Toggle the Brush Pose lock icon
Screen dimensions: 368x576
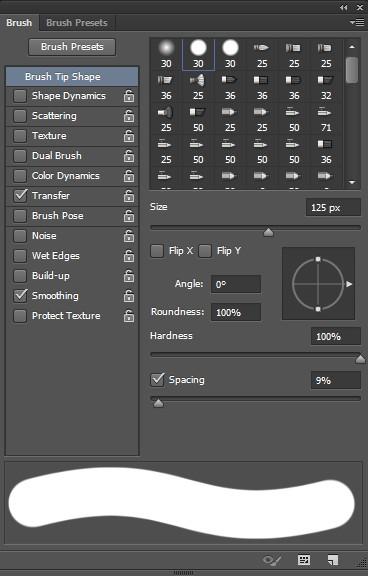coord(129,216)
